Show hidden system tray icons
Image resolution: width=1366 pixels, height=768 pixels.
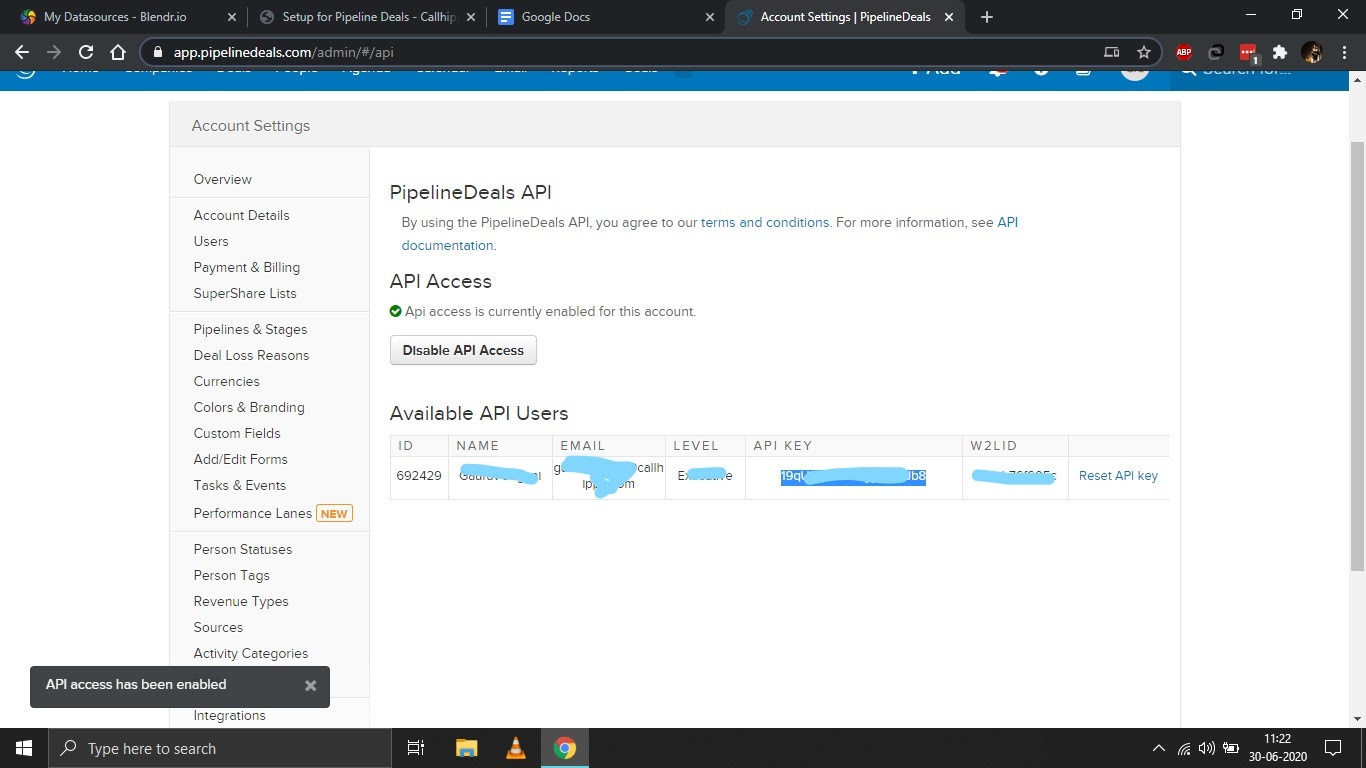coord(1159,748)
